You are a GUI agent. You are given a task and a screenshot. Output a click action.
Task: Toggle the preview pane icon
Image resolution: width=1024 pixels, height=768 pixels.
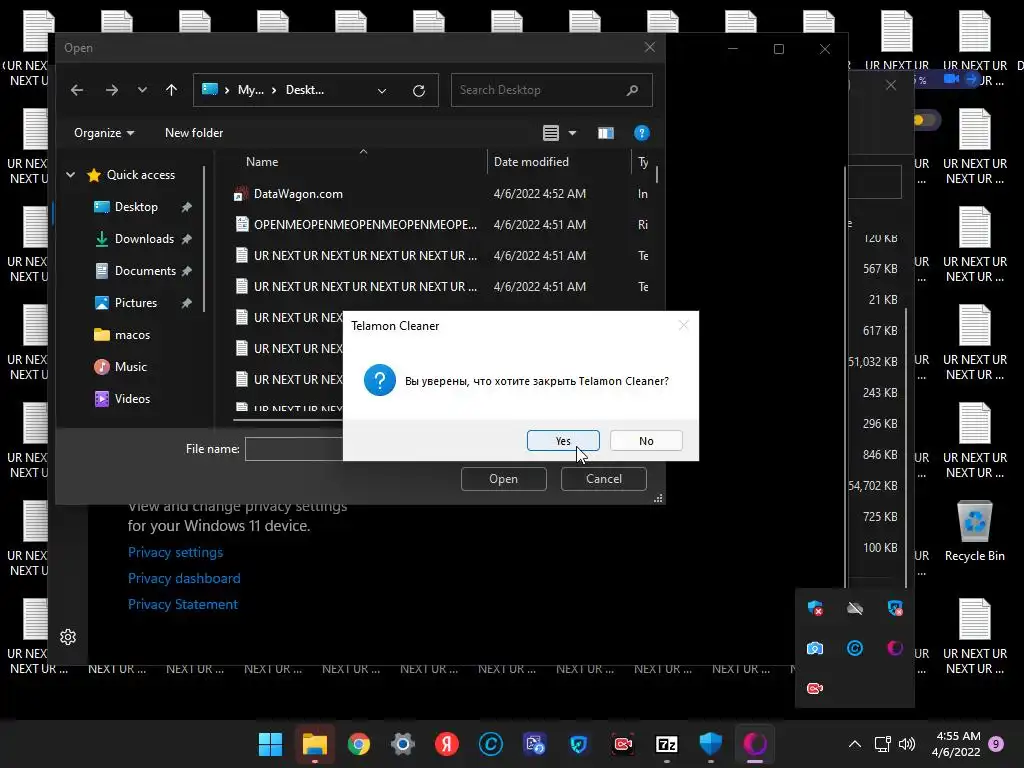point(605,133)
